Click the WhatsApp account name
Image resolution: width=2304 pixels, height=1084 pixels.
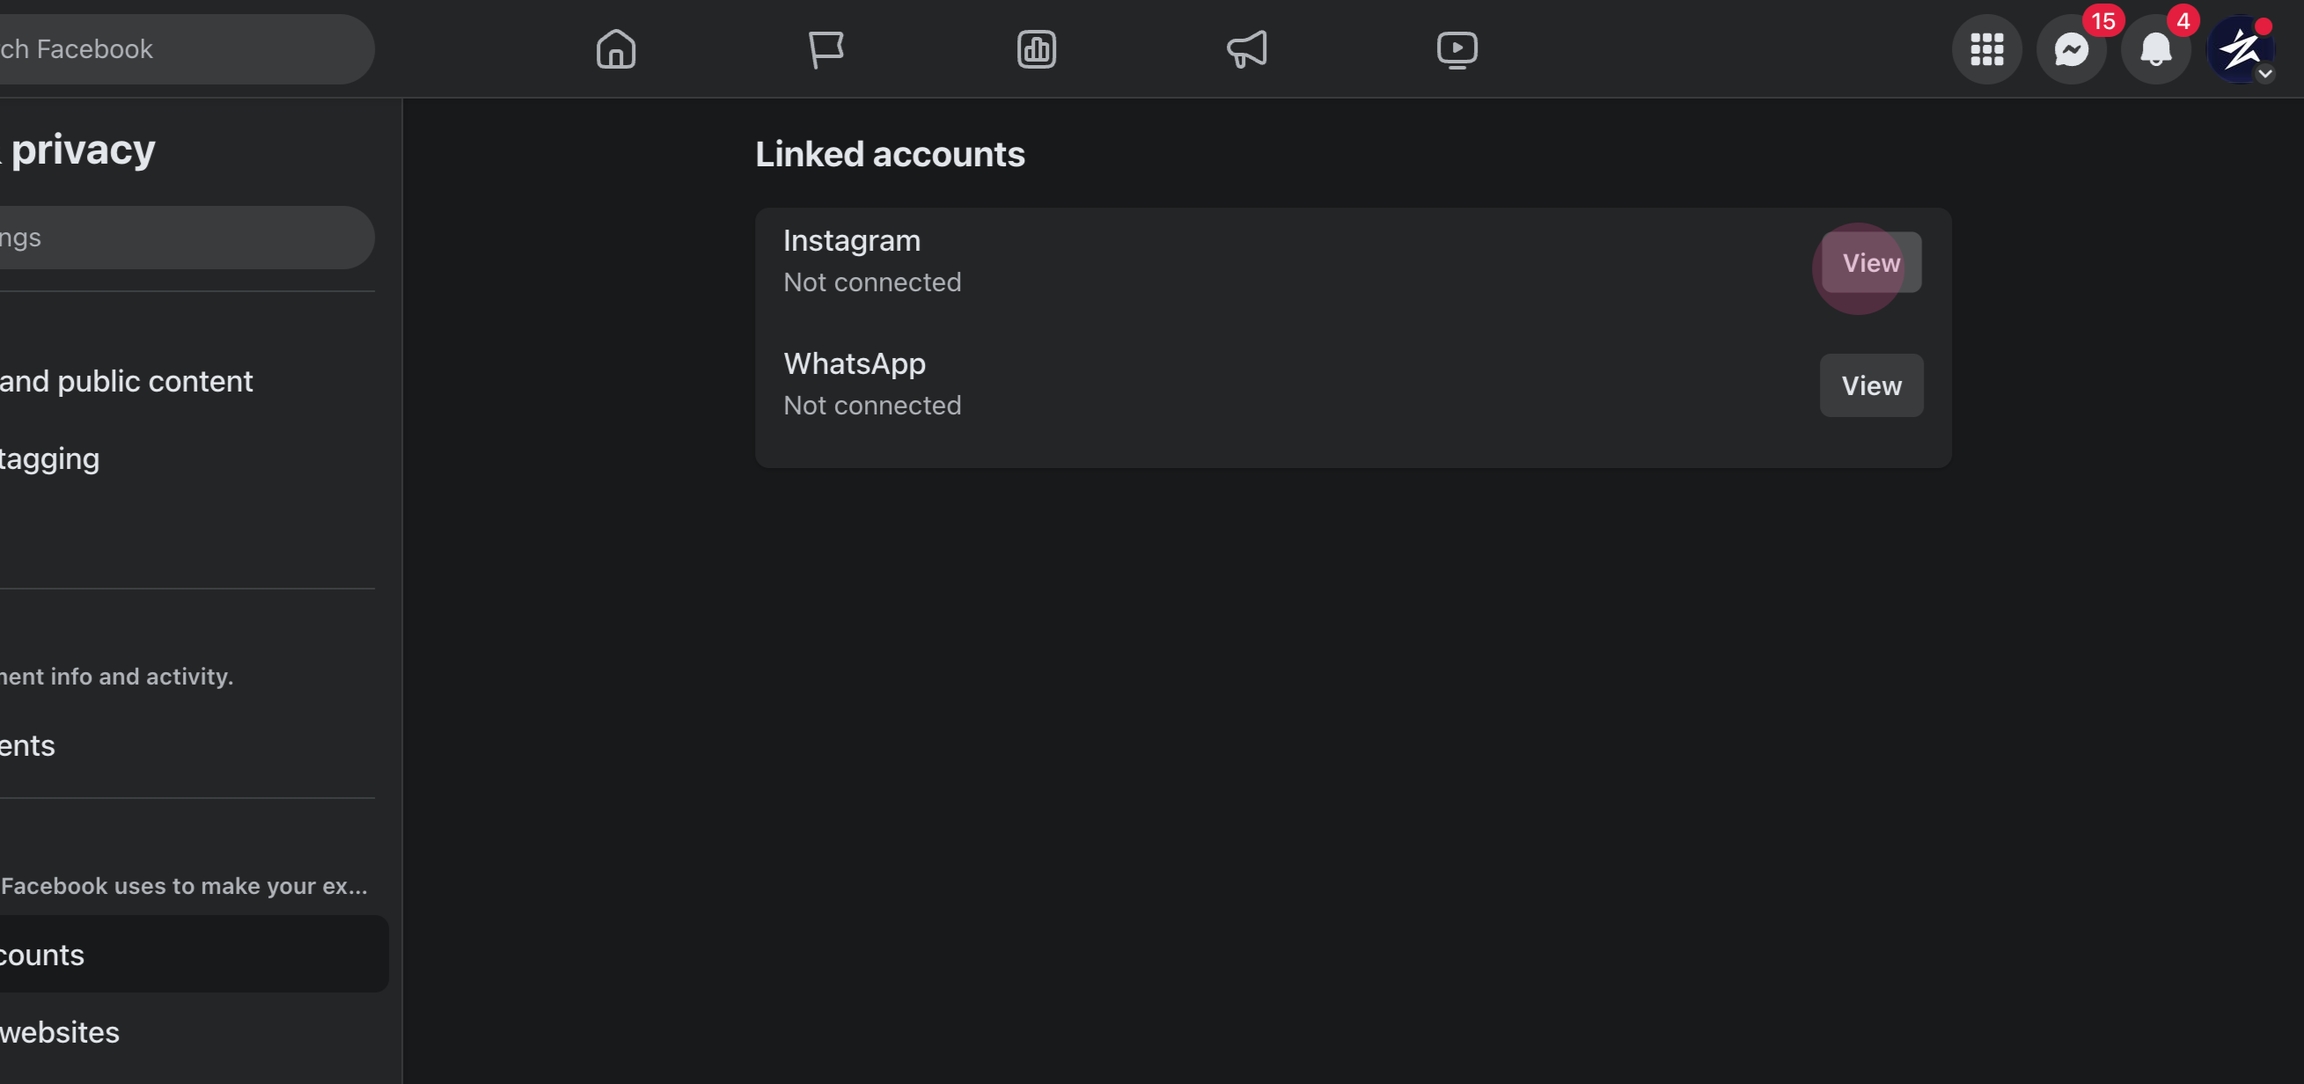tap(854, 364)
